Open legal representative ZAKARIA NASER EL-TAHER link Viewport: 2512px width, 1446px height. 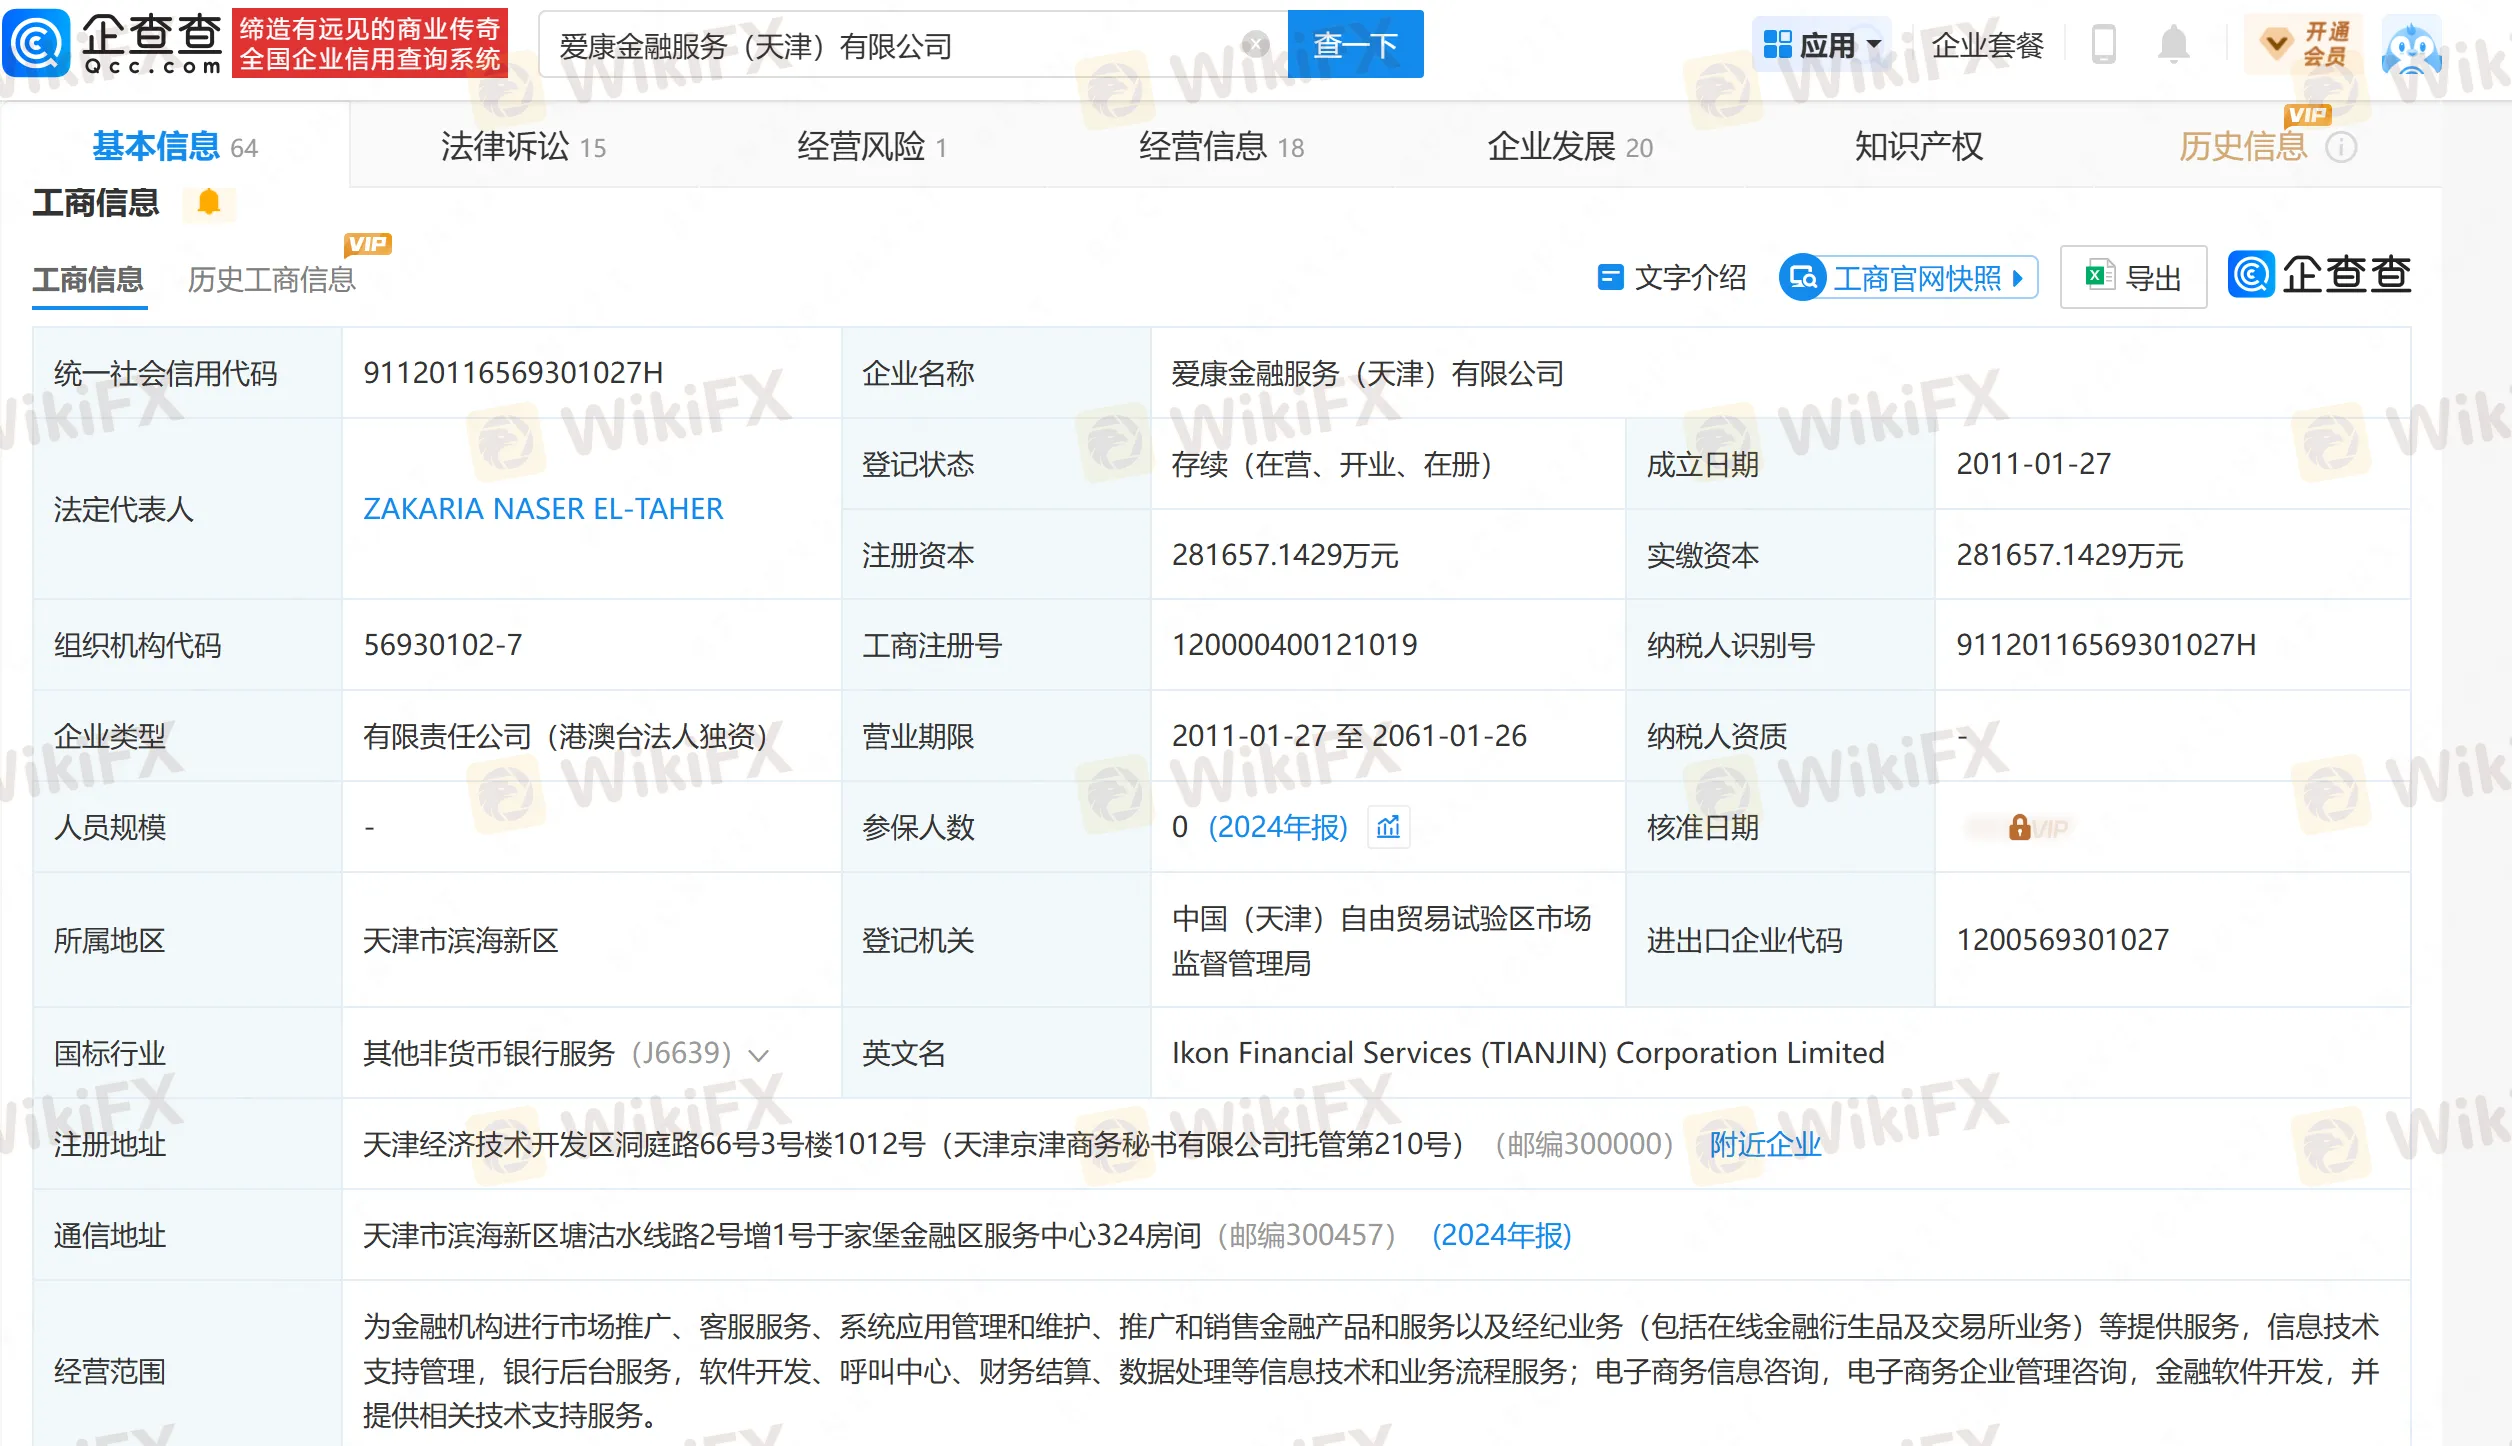pyautogui.click(x=543, y=509)
